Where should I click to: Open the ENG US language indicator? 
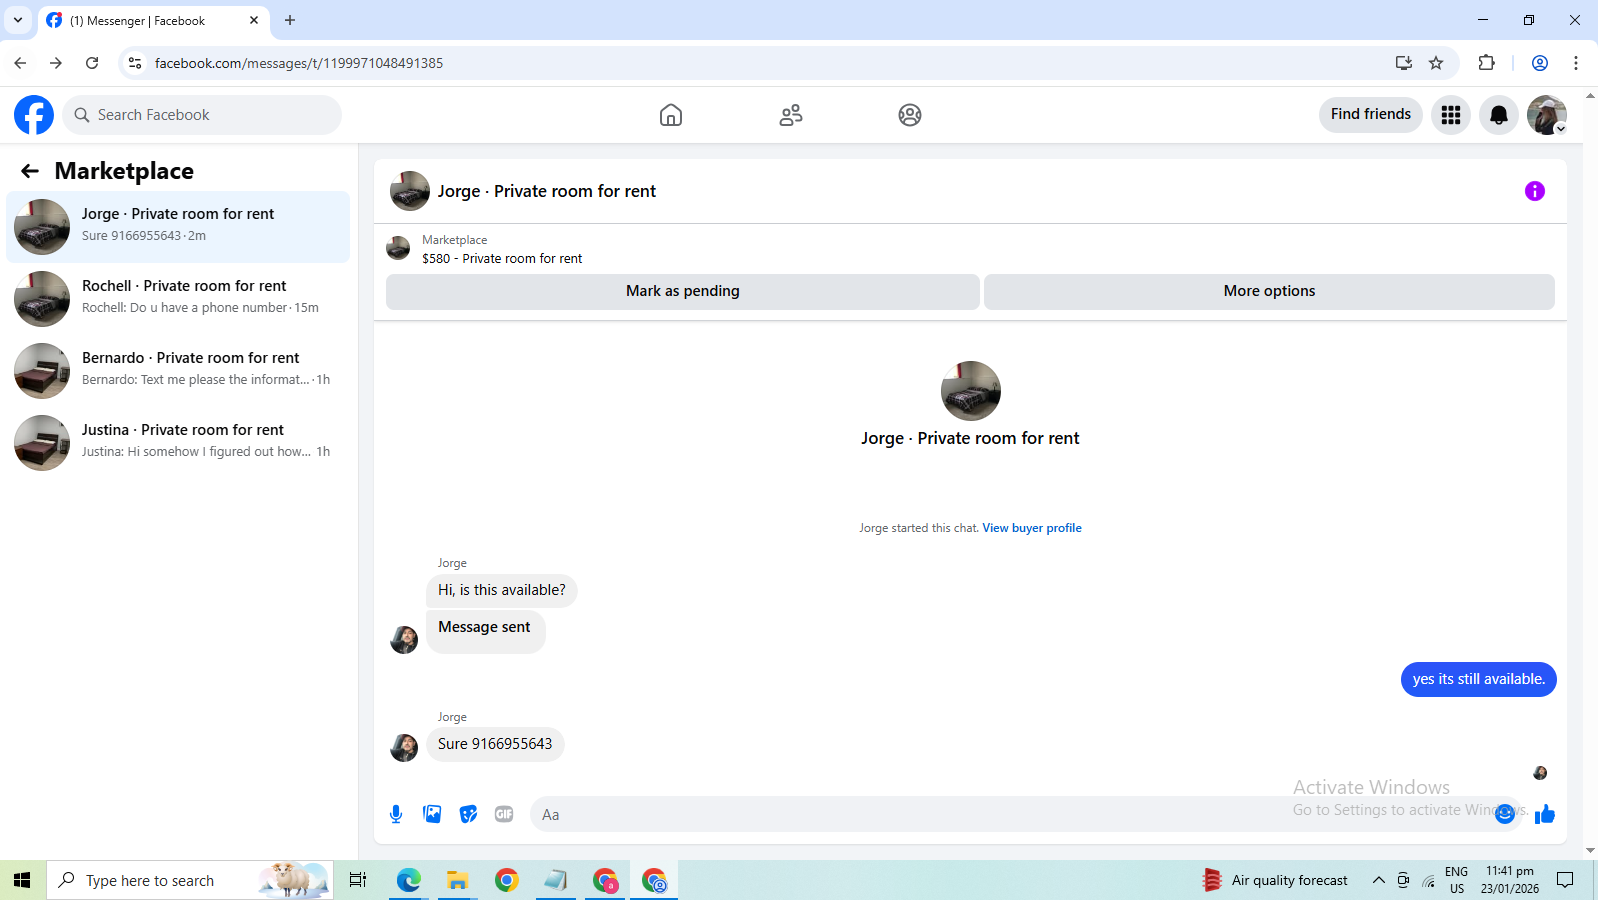[1457, 880]
